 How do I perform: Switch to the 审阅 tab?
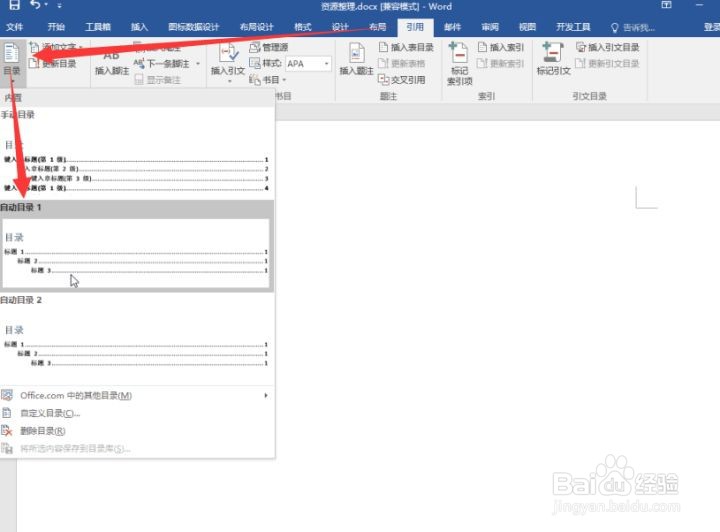point(490,27)
